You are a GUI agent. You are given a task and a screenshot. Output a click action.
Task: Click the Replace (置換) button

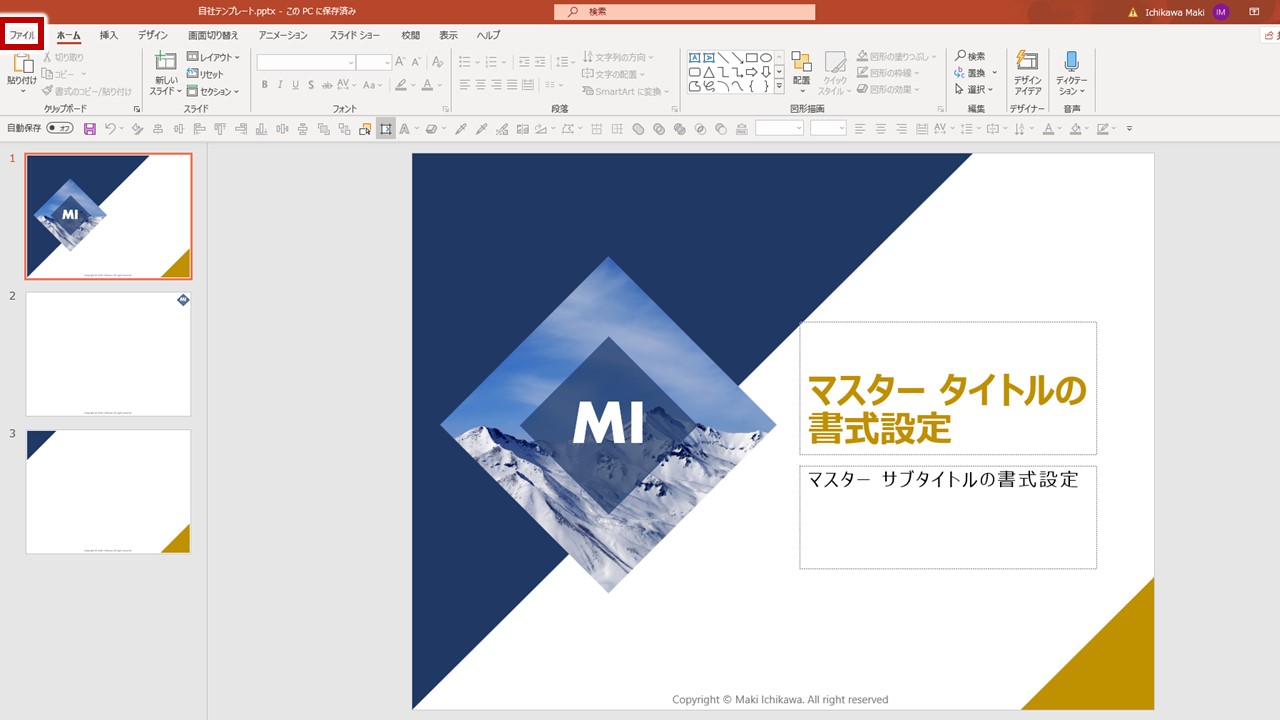[971, 73]
